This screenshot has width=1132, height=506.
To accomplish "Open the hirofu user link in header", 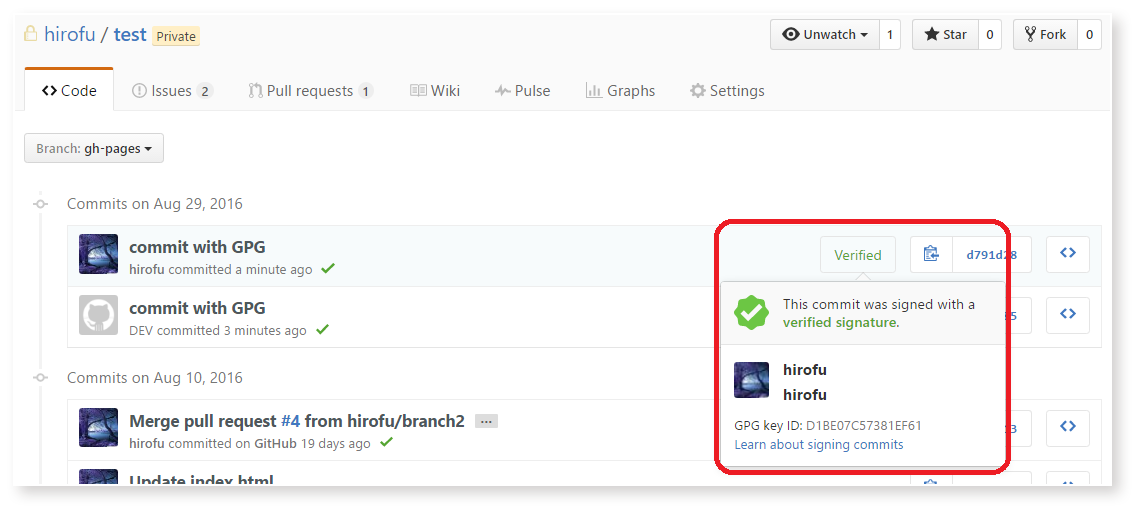I will coord(69,35).
